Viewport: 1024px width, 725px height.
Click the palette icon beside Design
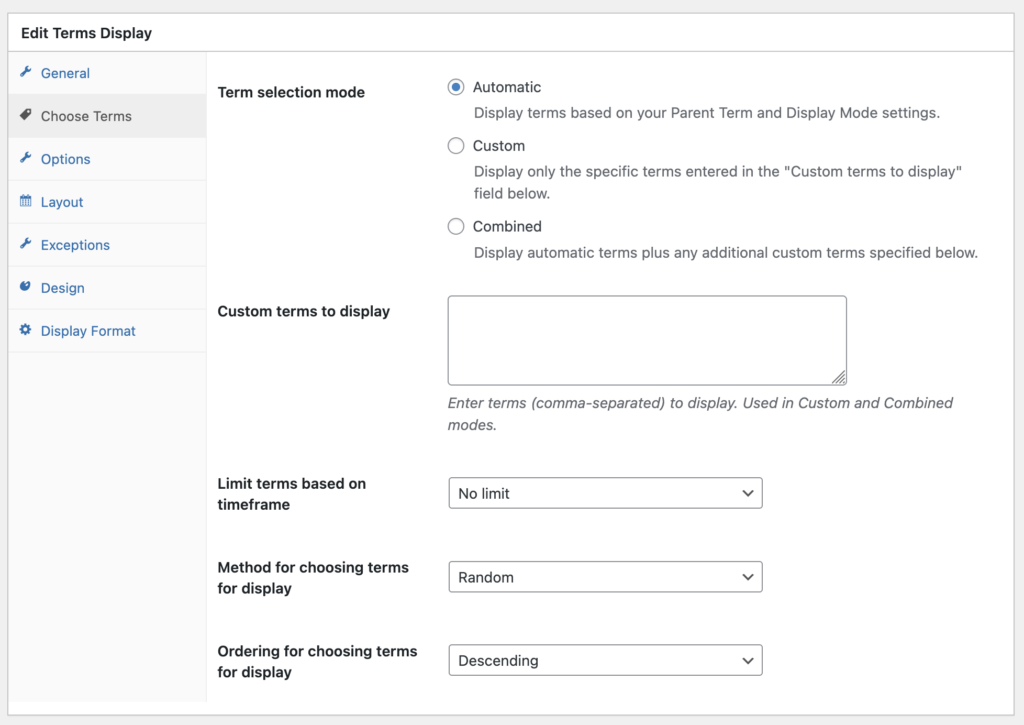pyautogui.click(x=25, y=288)
